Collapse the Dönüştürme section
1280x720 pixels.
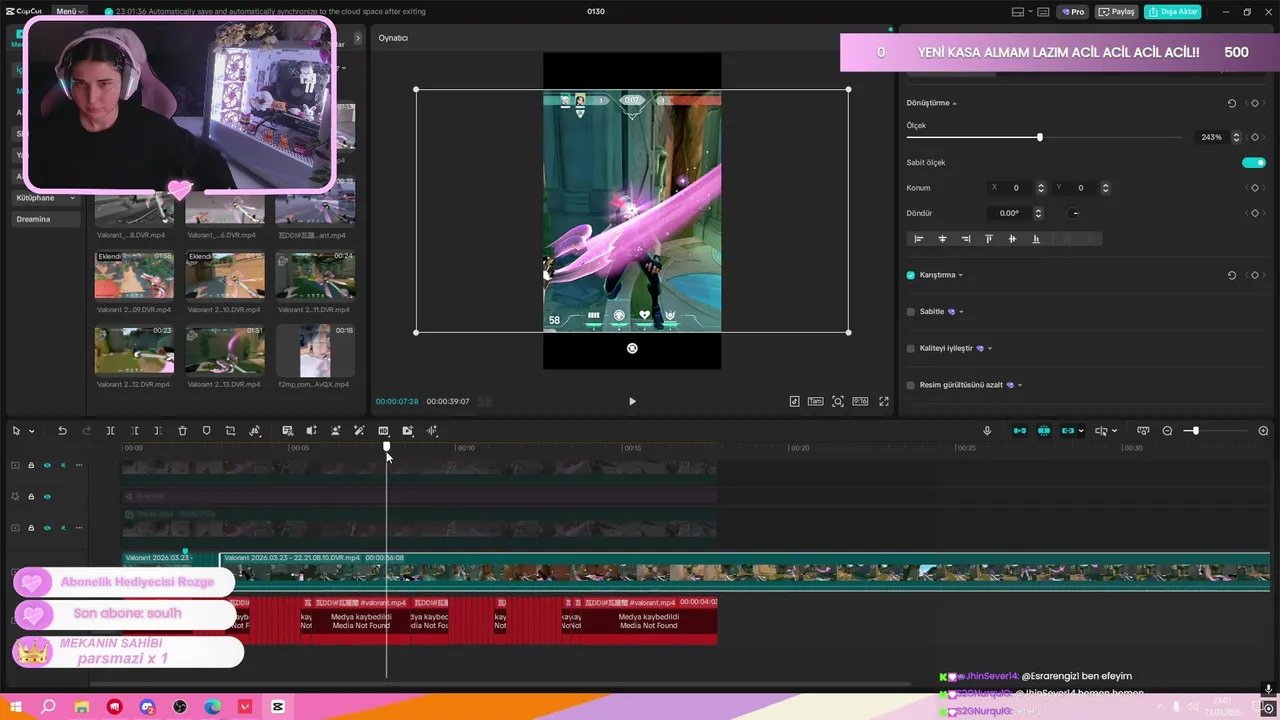coord(954,103)
